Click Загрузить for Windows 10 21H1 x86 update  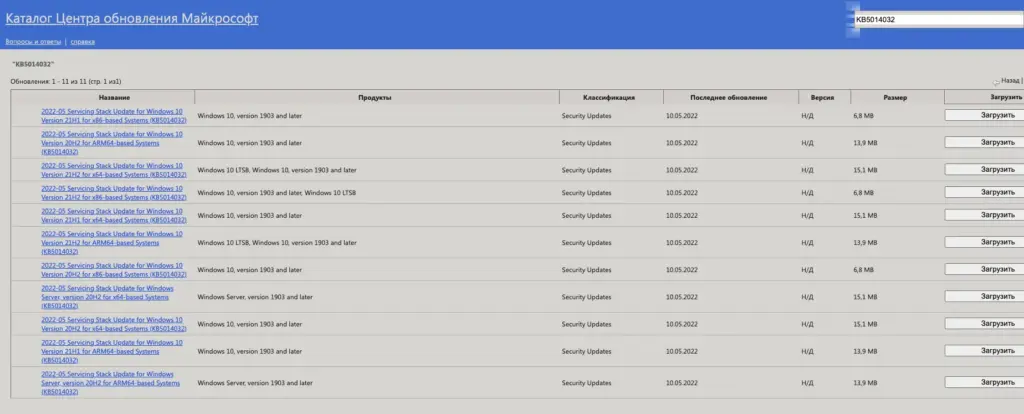(x=984, y=115)
